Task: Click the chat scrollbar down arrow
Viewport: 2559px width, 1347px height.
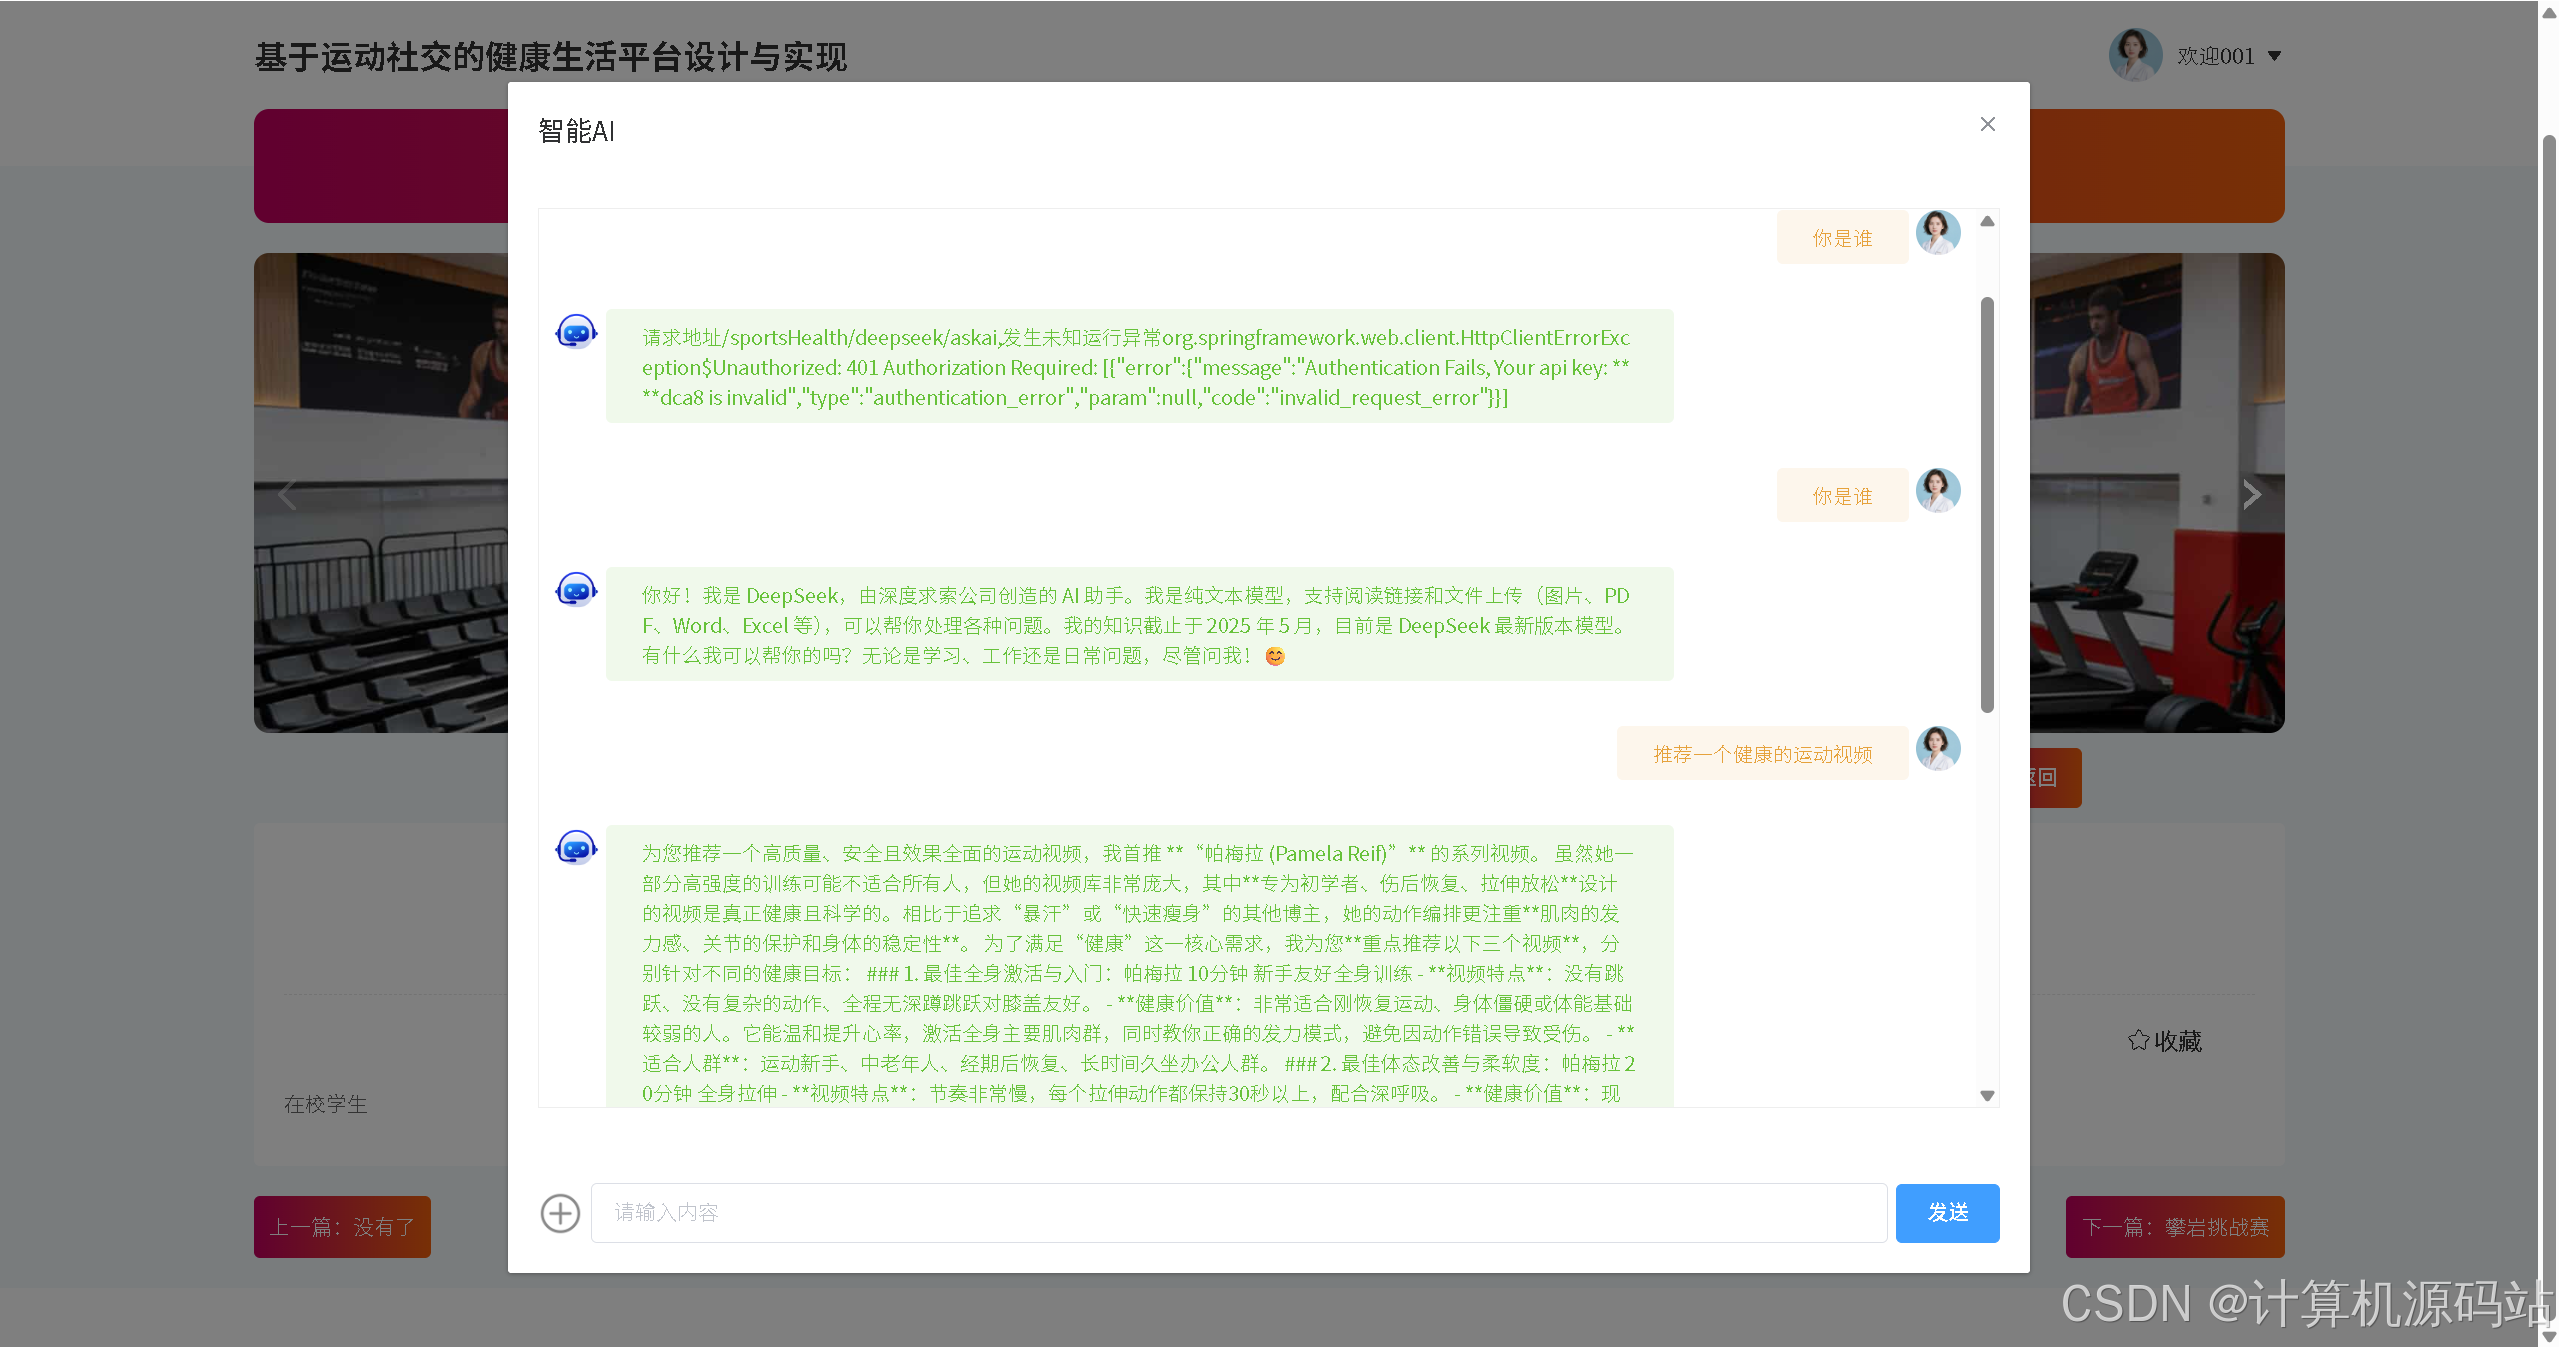Action: point(1987,1095)
